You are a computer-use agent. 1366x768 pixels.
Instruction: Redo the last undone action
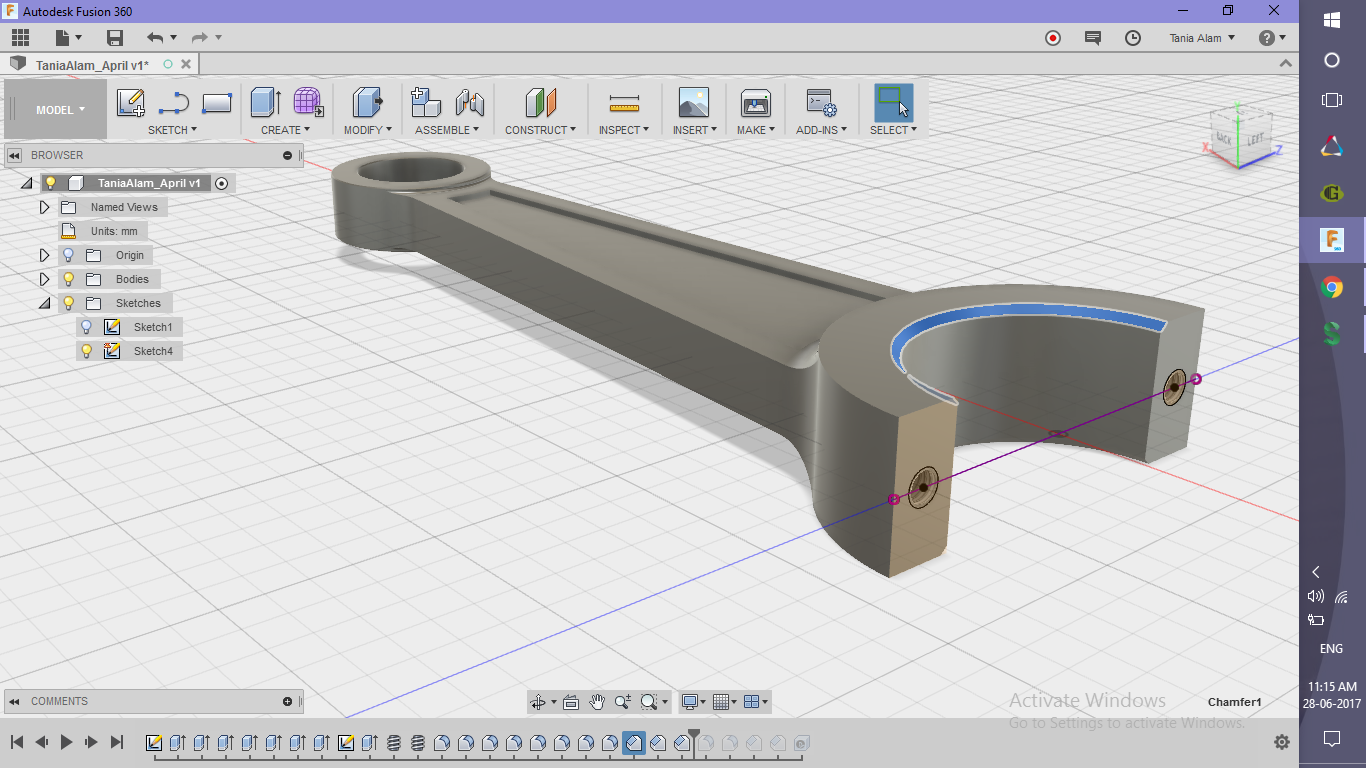click(200, 38)
